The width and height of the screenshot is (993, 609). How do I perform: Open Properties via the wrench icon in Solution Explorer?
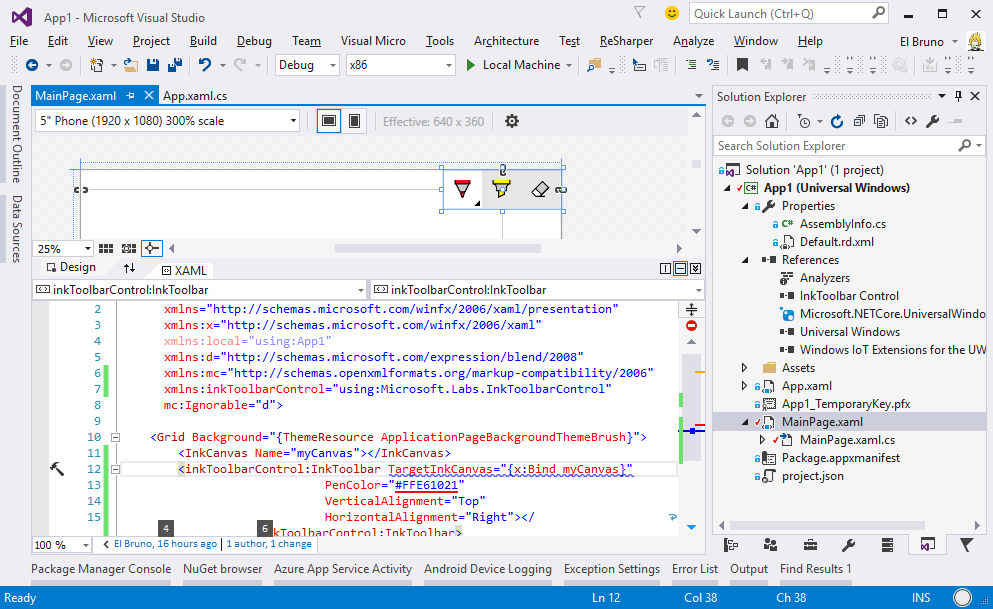(x=932, y=121)
